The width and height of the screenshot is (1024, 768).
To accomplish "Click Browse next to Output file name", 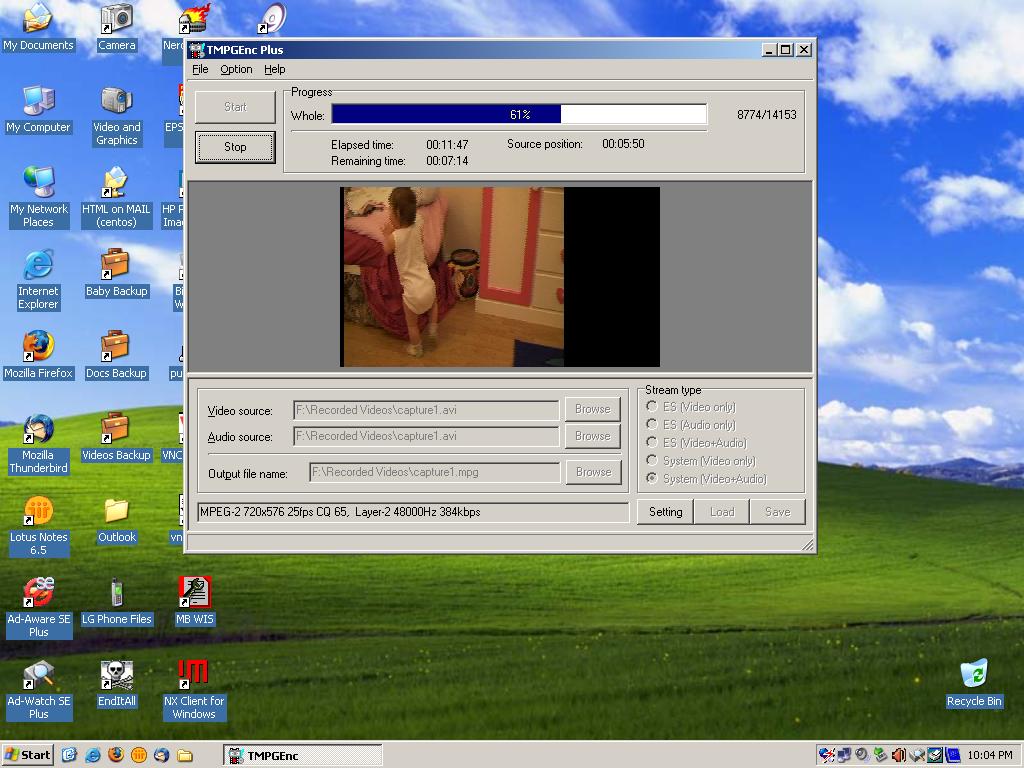I will pos(593,472).
